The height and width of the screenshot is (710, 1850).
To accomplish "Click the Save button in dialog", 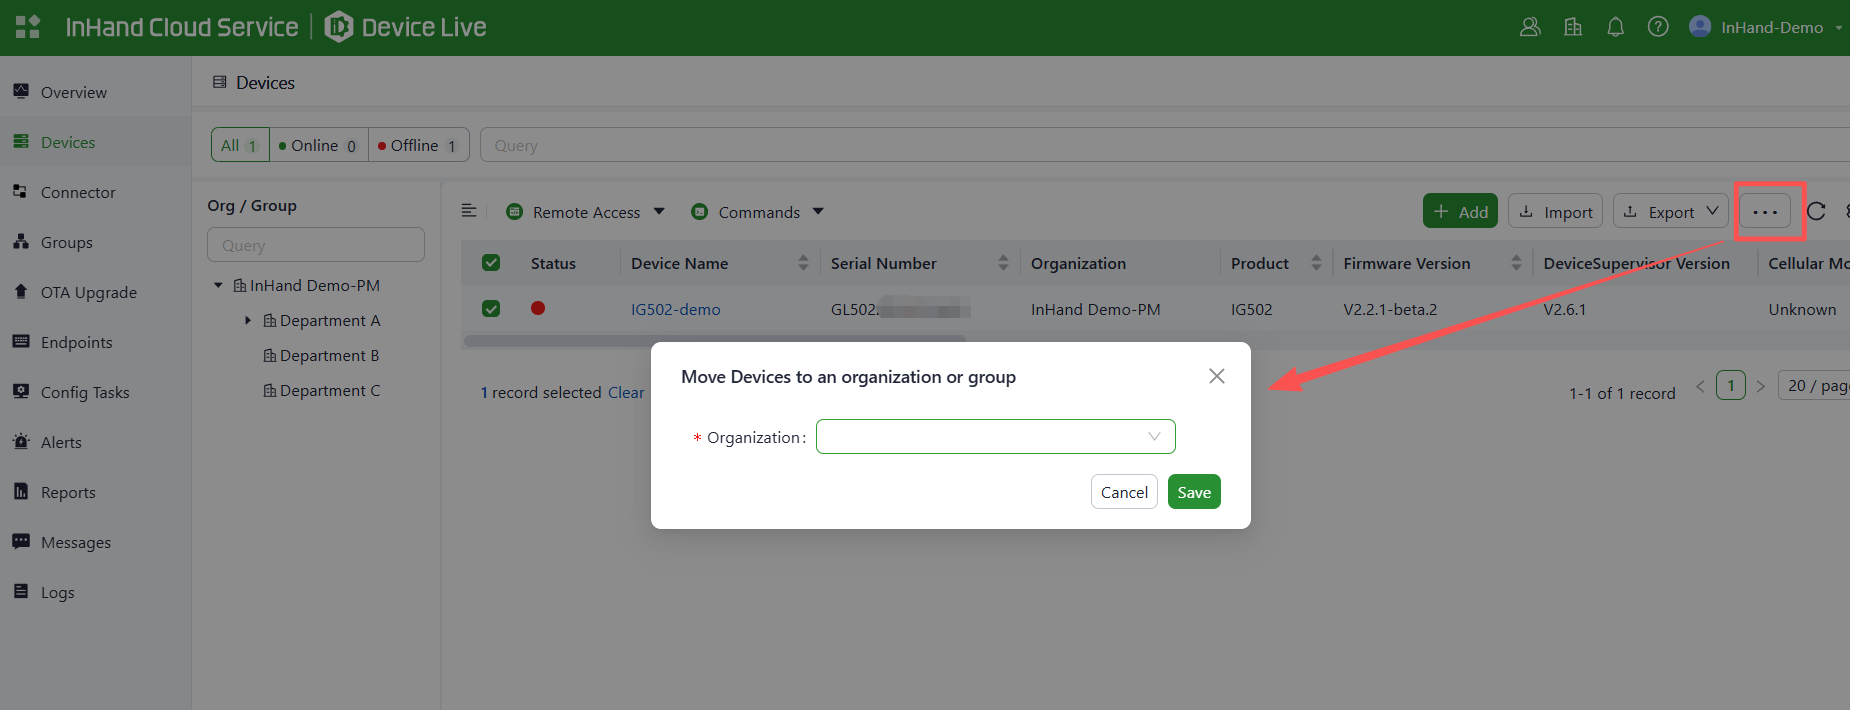I will (1194, 492).
